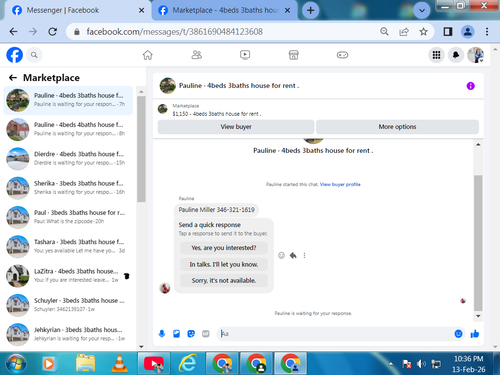Open Sherika 3beds 3baths conversation

tap(68, 188)
